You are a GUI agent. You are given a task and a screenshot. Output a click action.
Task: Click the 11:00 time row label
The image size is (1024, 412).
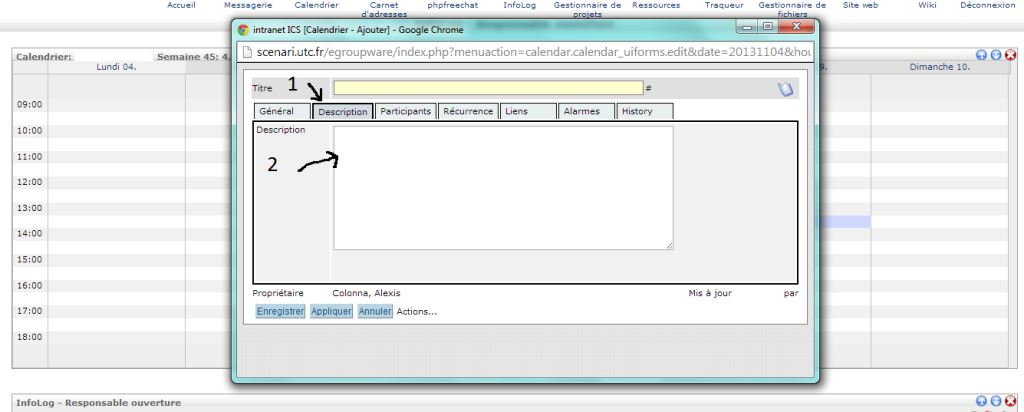(29, 157)
